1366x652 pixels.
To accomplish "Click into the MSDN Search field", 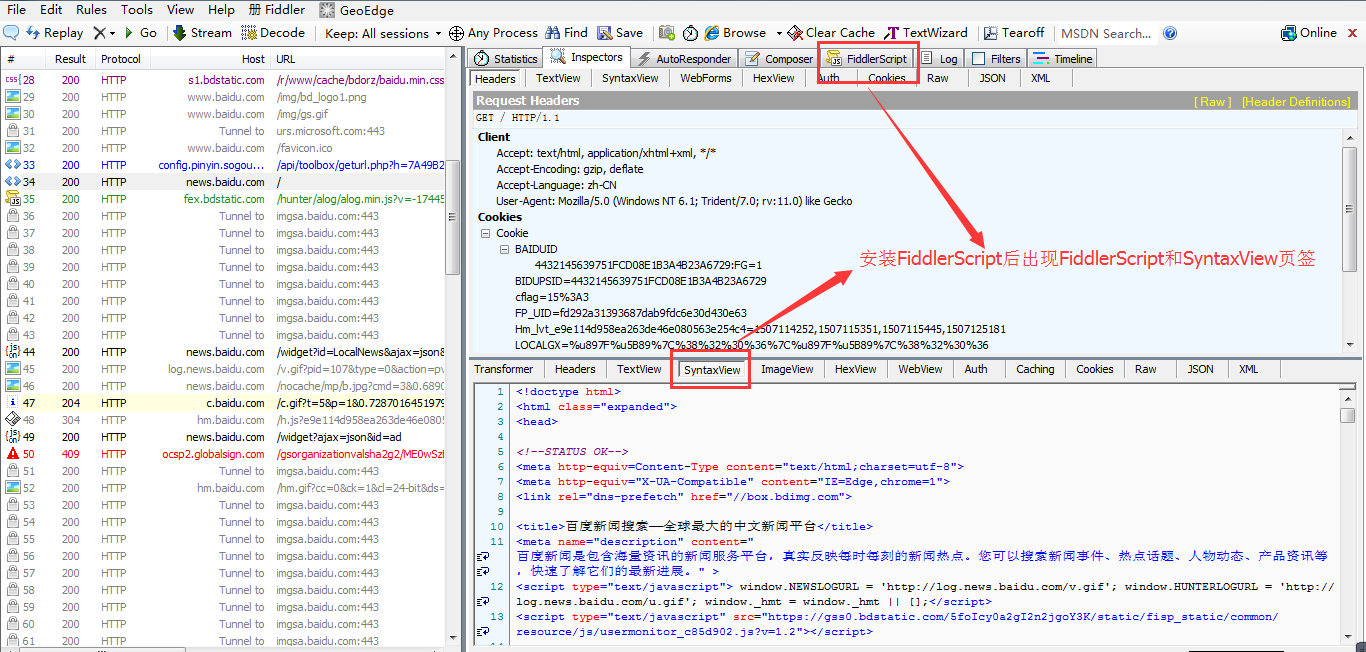I will click(x=1106, y=33).
